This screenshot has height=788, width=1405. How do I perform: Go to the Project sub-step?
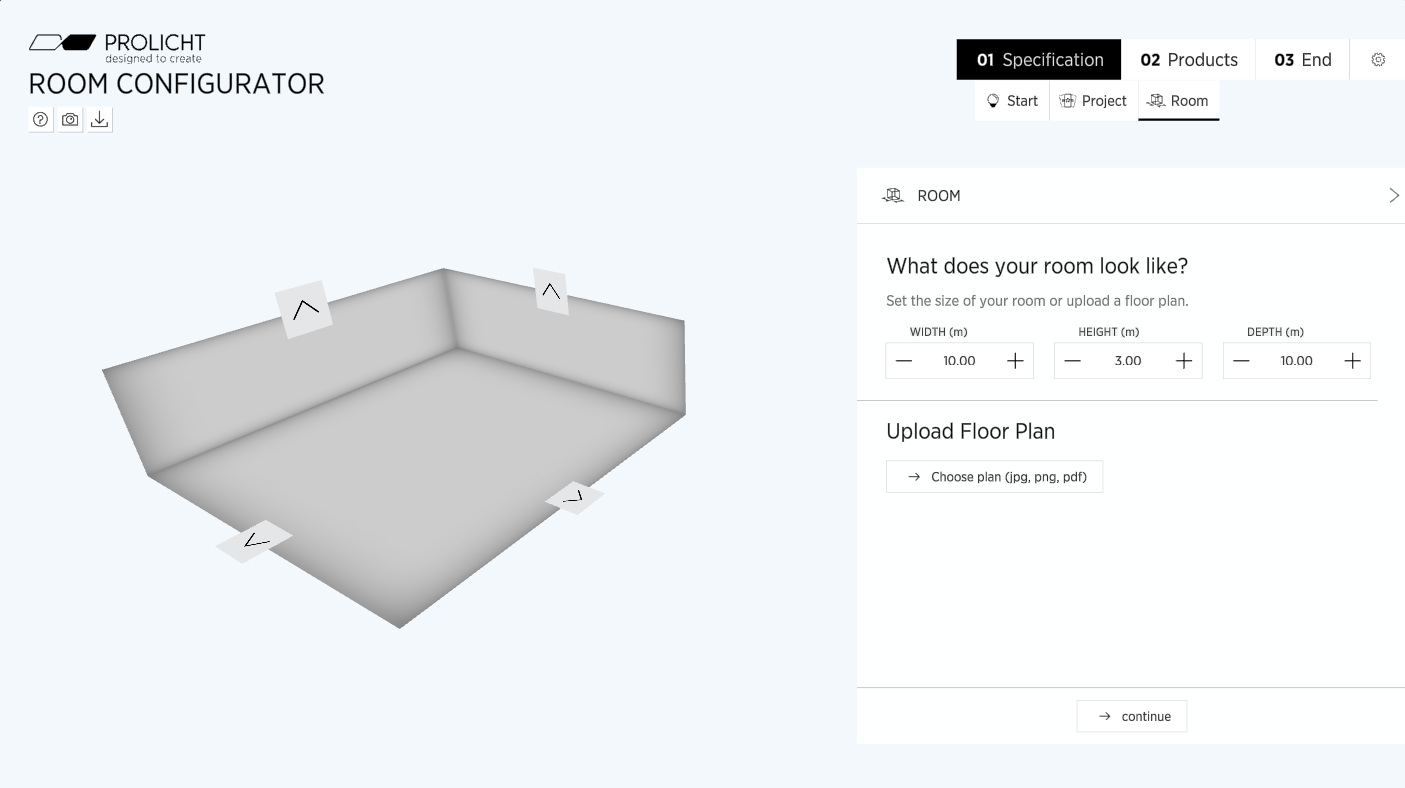1093,101
